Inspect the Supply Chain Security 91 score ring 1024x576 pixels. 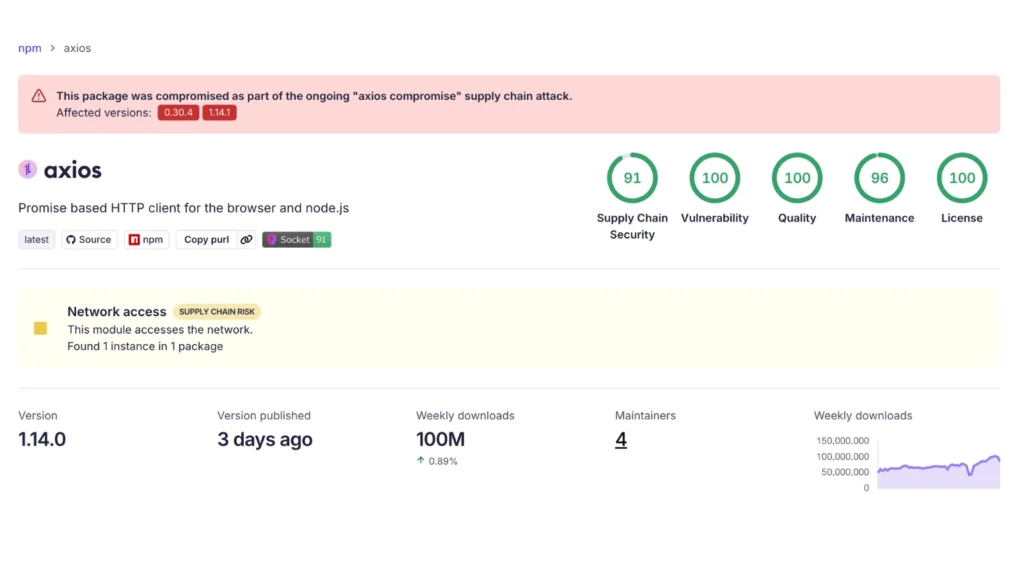click(632, 177)
